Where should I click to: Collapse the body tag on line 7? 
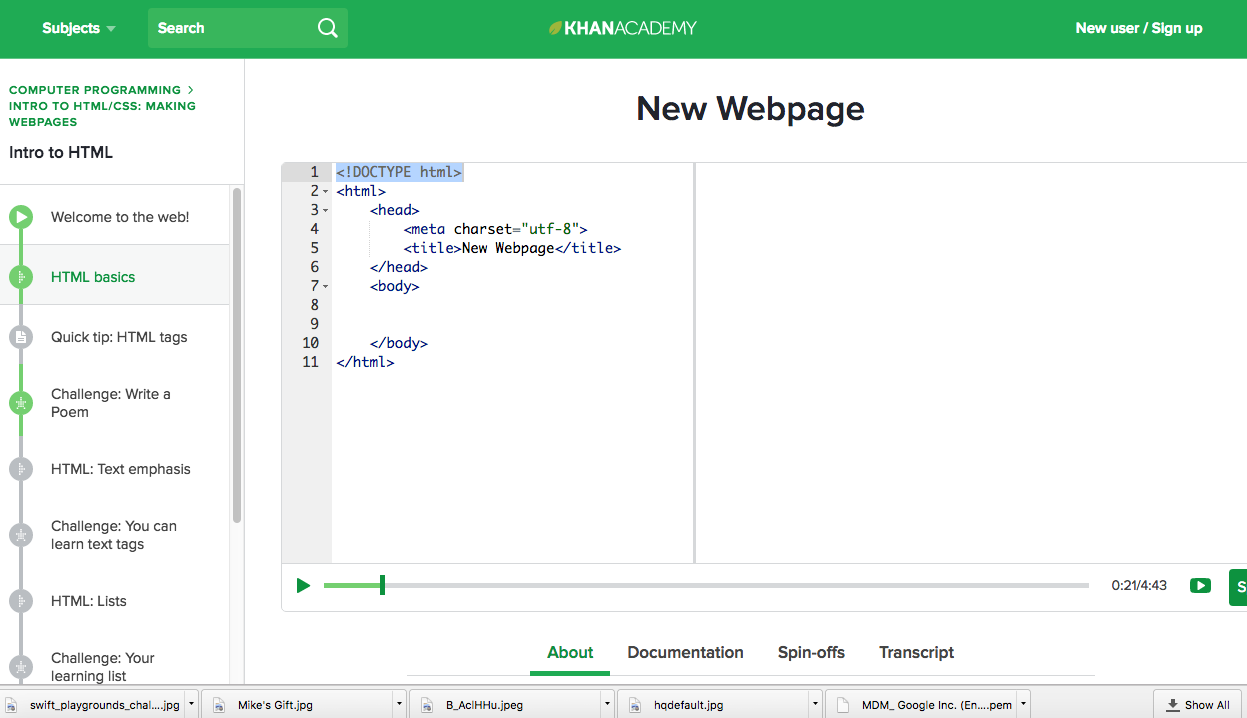[326, 286]
